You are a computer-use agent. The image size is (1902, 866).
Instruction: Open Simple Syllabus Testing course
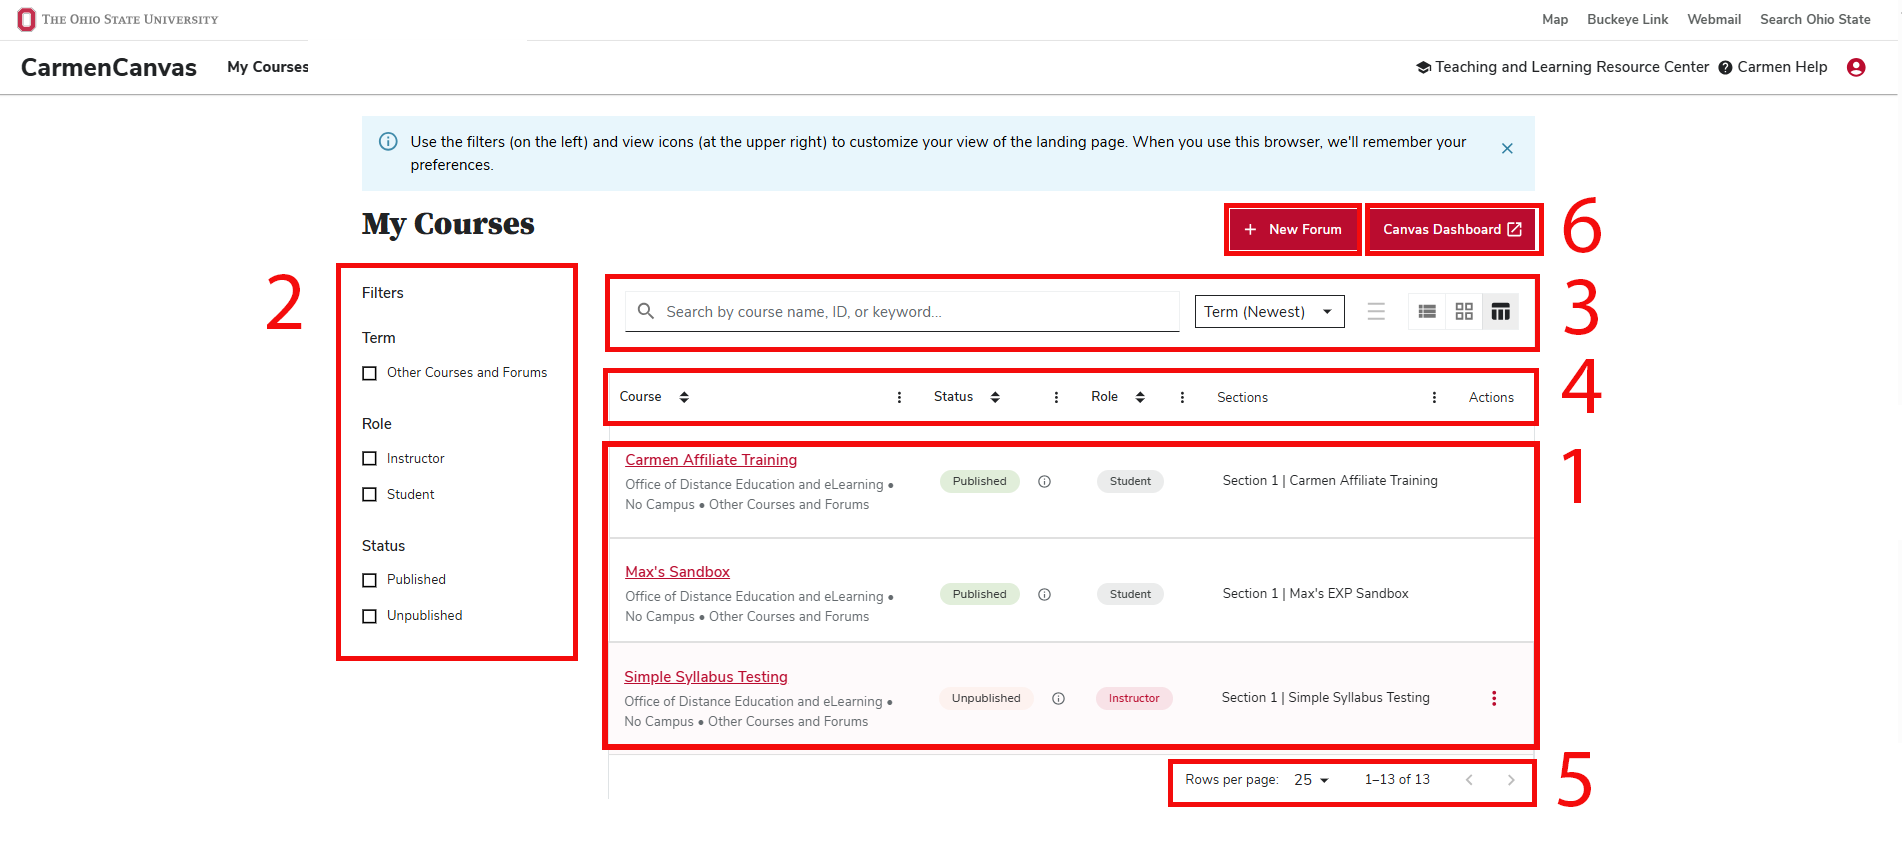706,677
